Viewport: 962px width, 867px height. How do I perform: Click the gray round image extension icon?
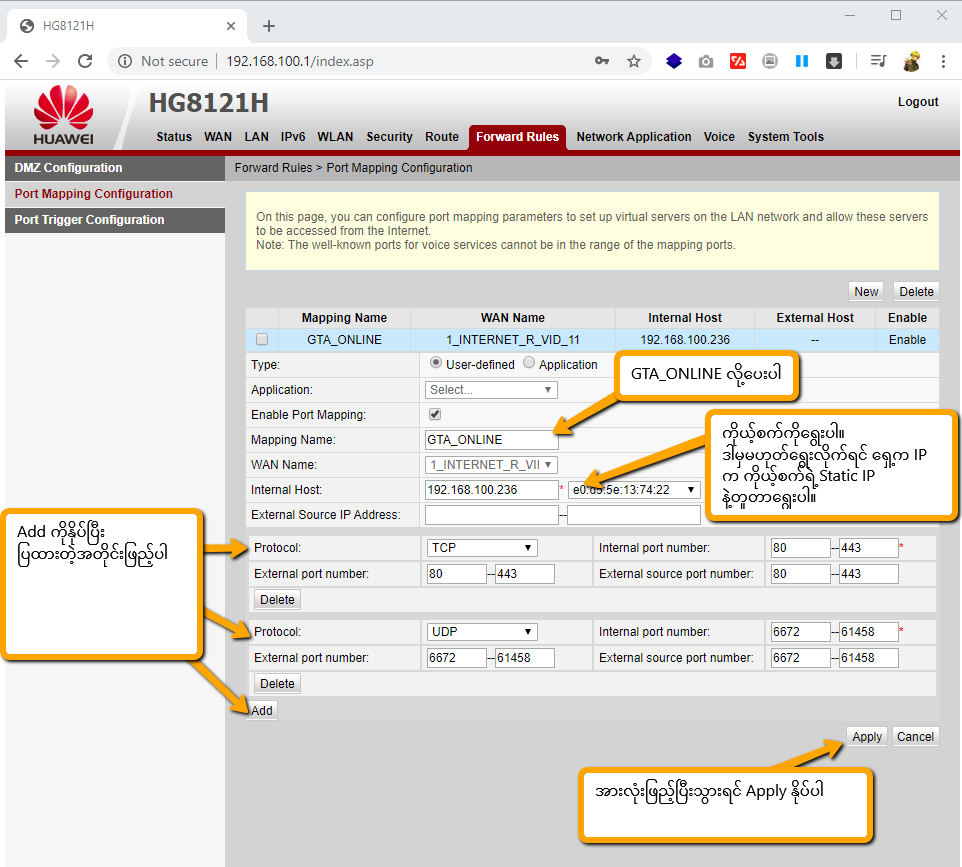770,61
